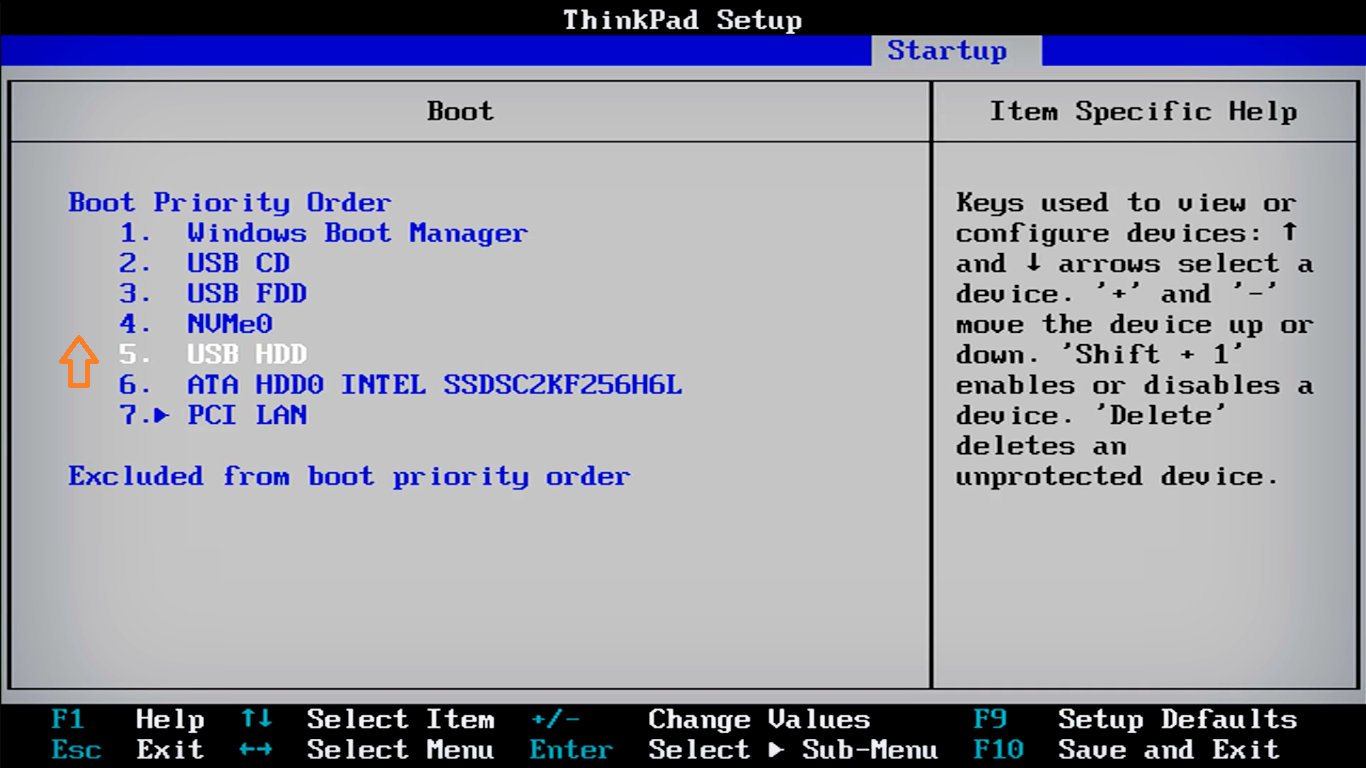Click the +/- key label
1366x770 pixels.
(555, 719)
